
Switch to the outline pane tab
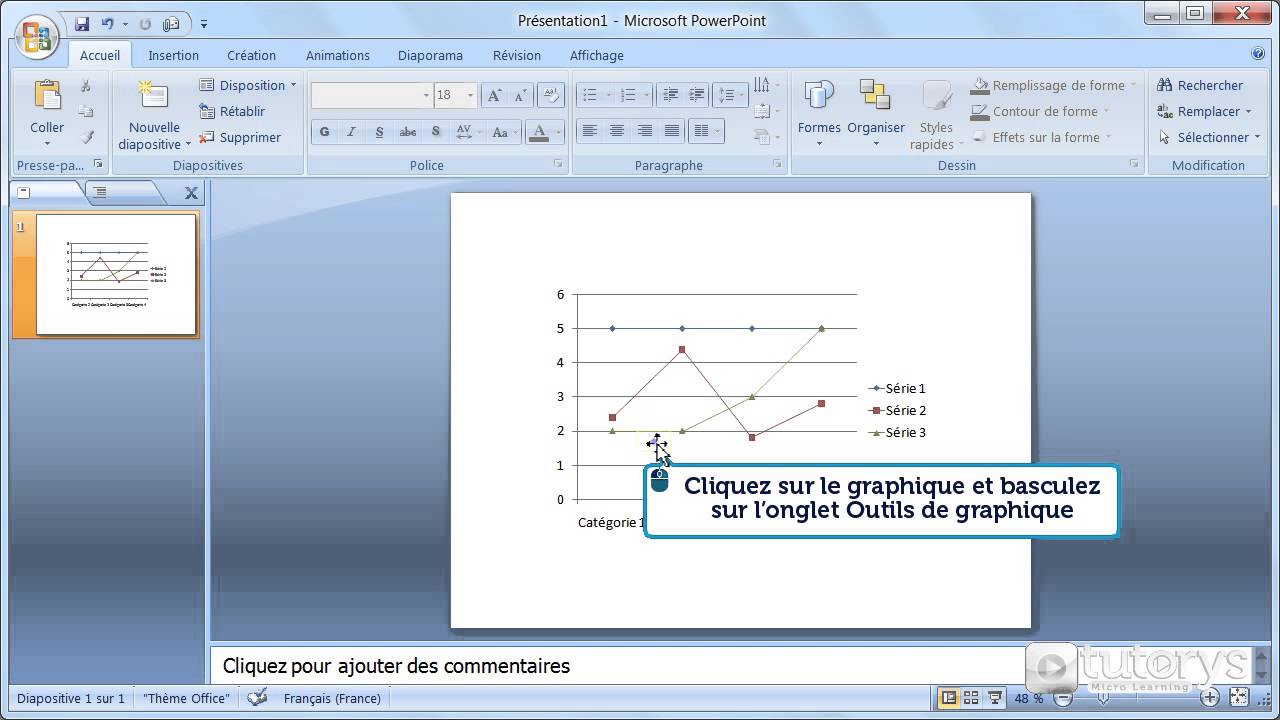[x=100, y=193]
